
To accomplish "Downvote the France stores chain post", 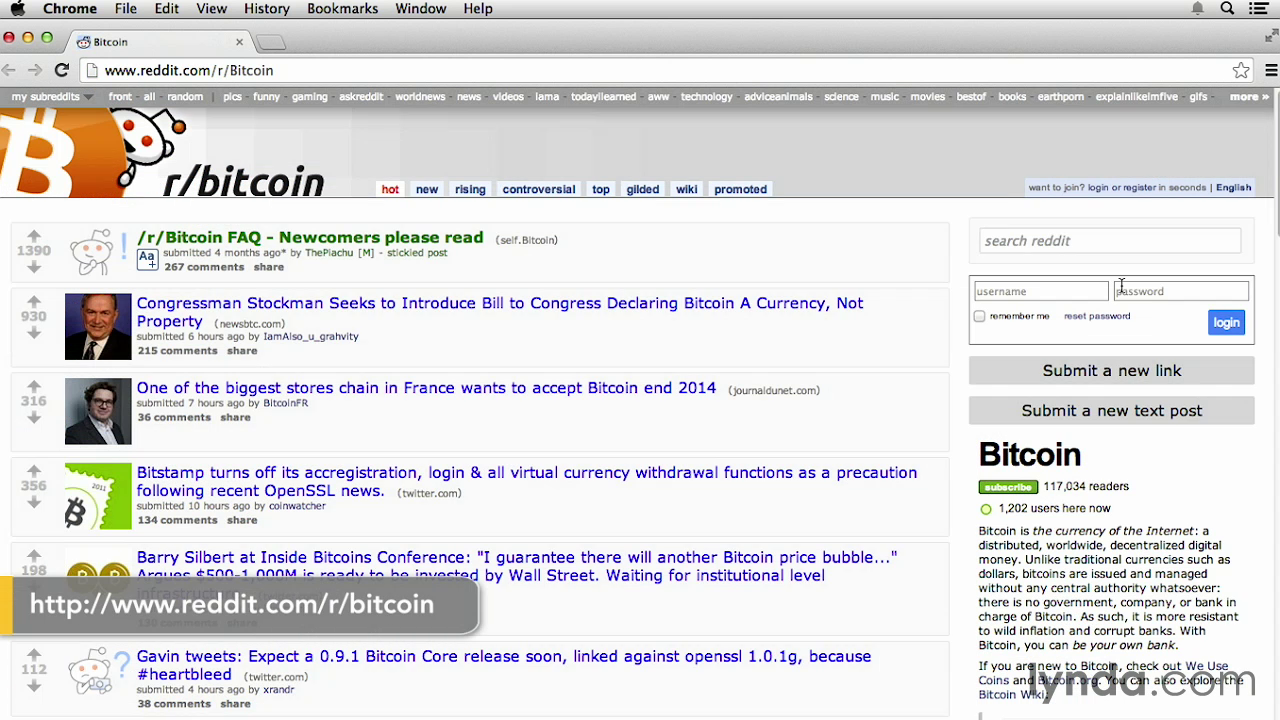I will tap(34, 417).
